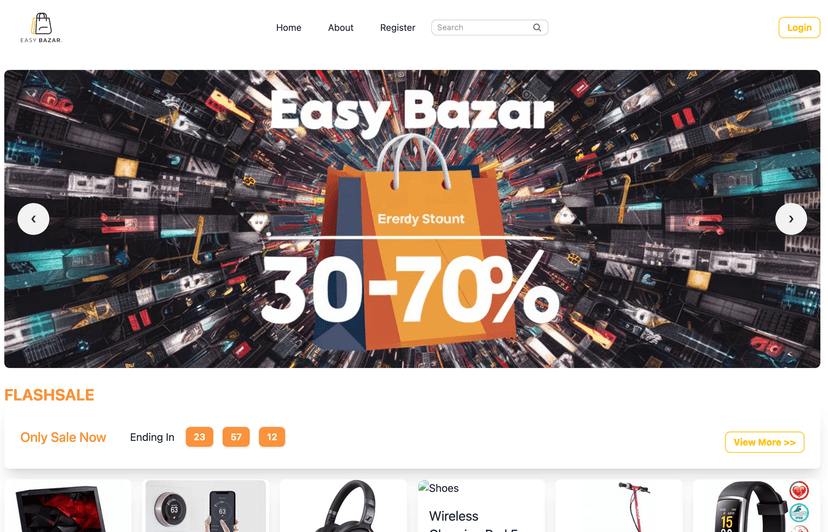Click the FLASHSALE heading
The height and width of the screenshot is (532, 828).
point(49,395)
